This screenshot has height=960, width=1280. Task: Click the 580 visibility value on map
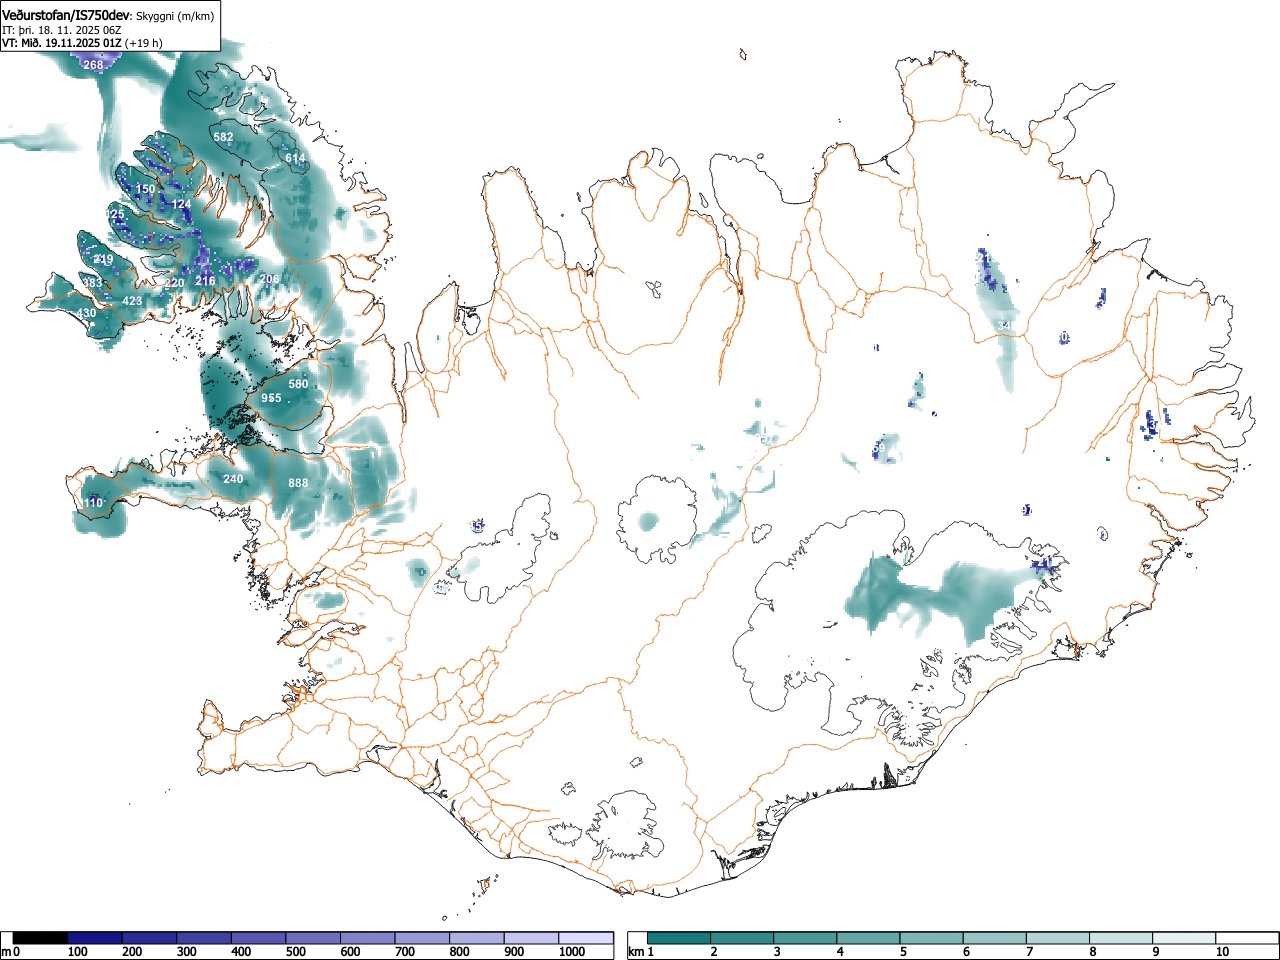298,384
